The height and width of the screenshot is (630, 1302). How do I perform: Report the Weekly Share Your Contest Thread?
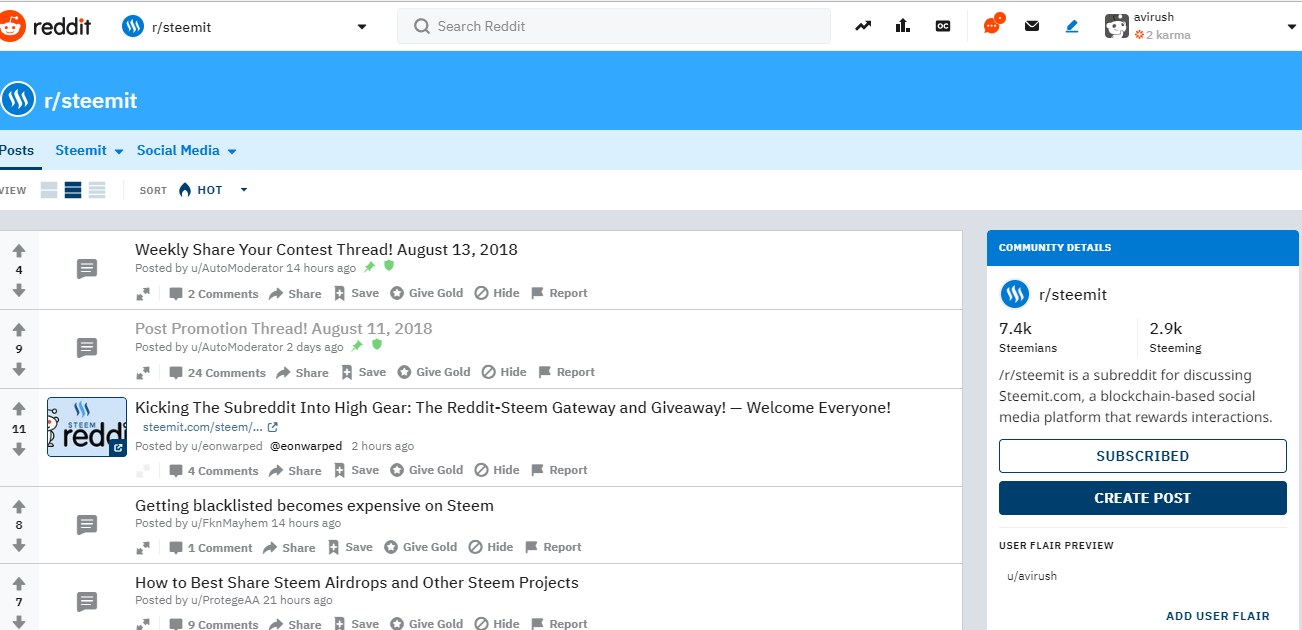click(558, 293)
